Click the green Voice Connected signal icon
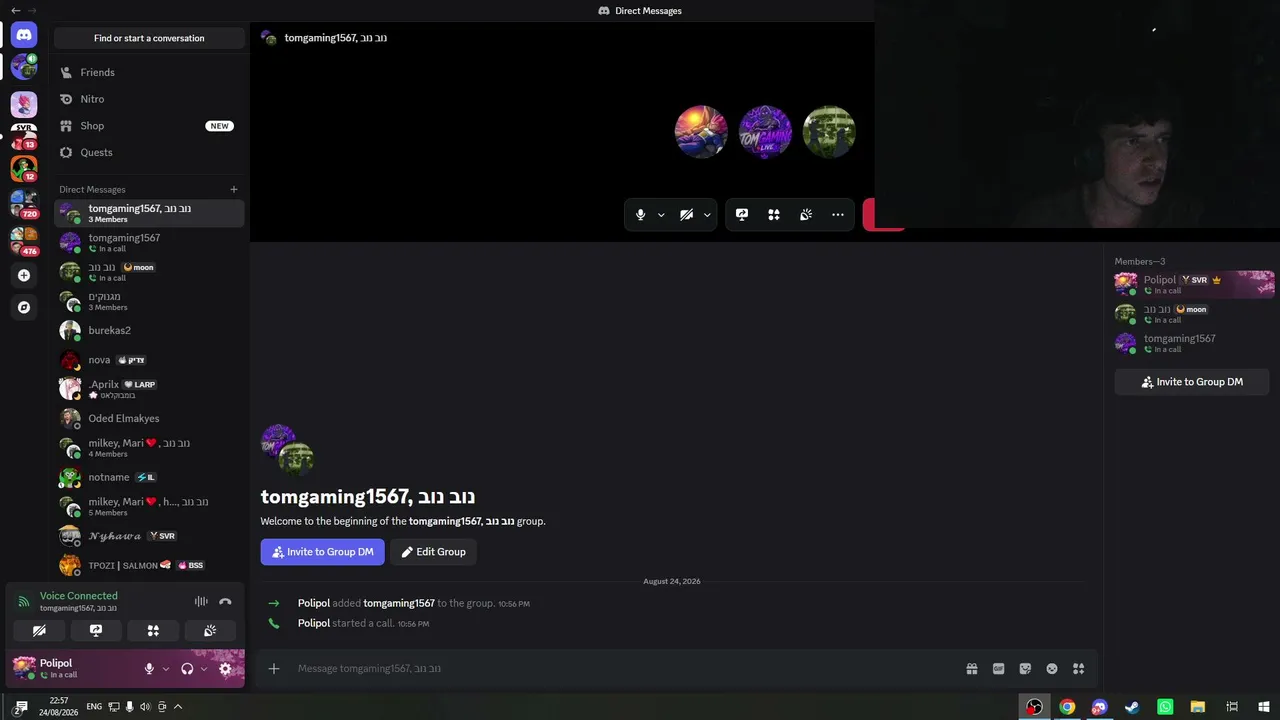This screenshot has width=1280, height=720. [24, 602]
